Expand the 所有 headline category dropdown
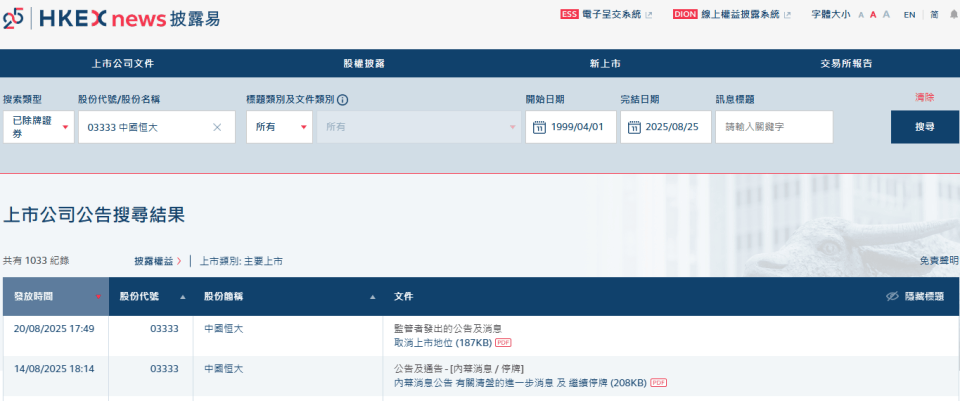This screenshot has width=960, height=401. (x=279, y=127)
